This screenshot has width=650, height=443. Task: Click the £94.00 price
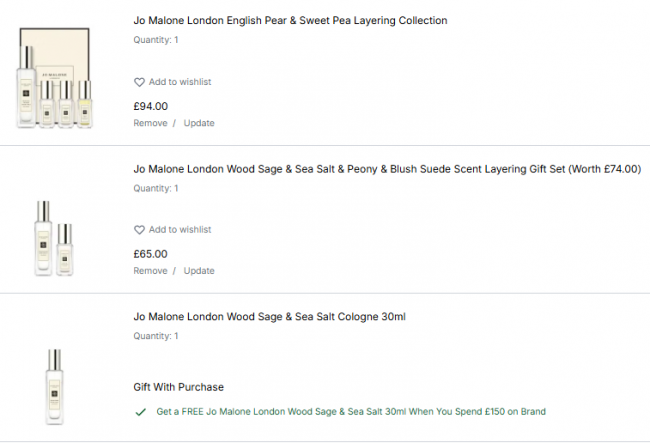click(151, 106)
